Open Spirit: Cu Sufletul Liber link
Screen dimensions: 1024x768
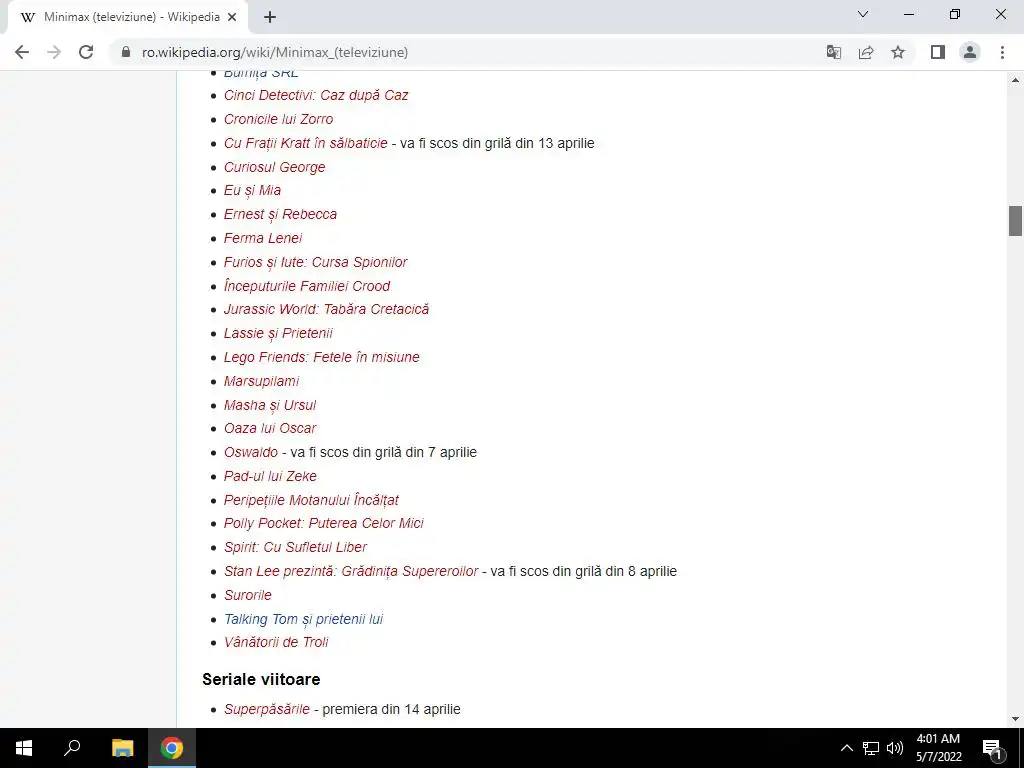(295, 547)
